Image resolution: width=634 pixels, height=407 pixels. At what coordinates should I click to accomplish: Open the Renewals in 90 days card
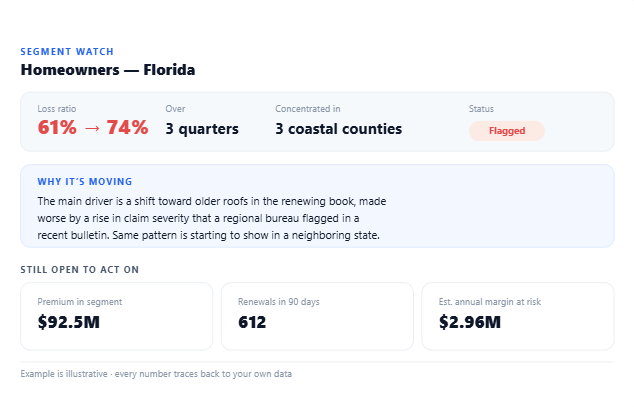(x=317, y=316)
